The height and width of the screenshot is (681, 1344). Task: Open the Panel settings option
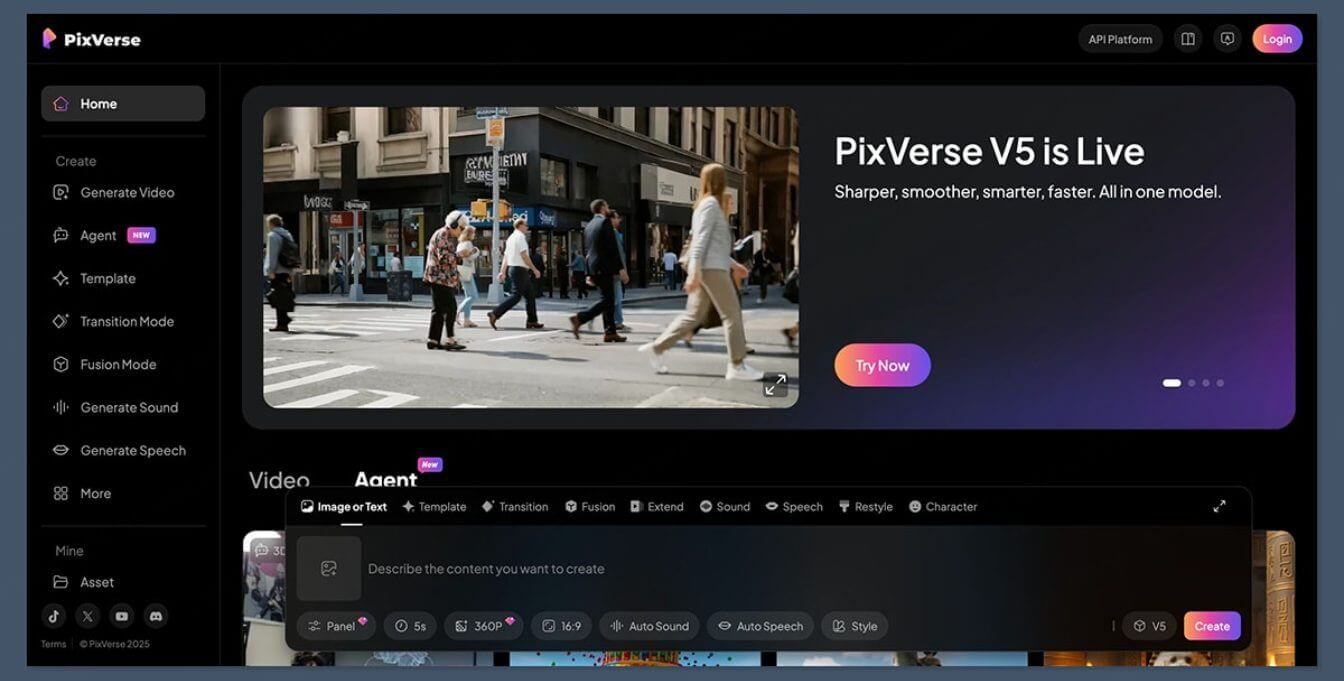click(x=336, y=626)
